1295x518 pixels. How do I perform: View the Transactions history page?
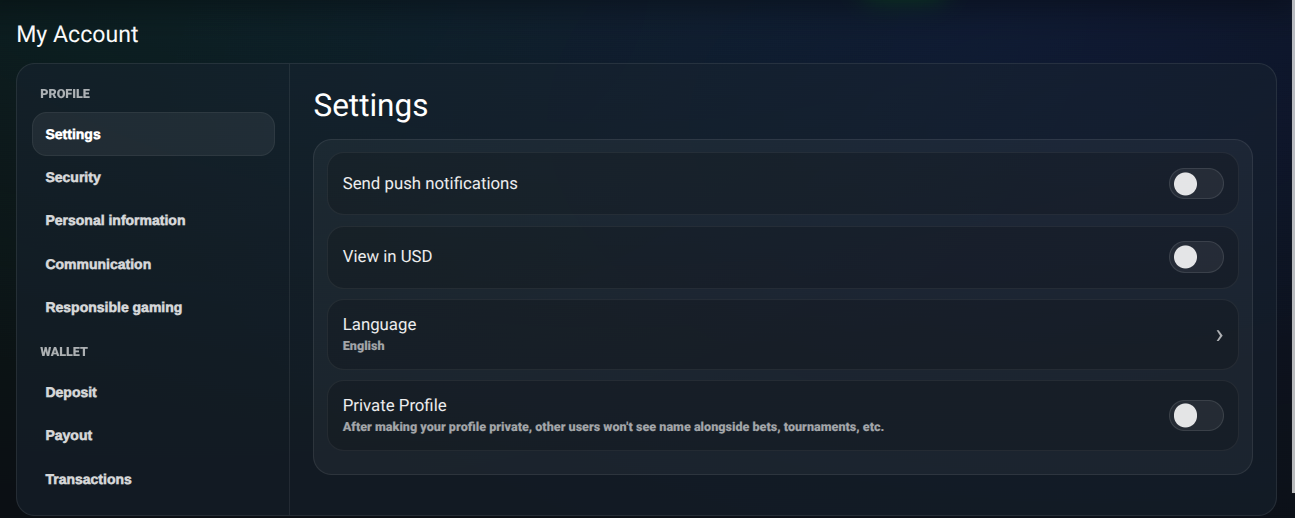click(88, 479)
